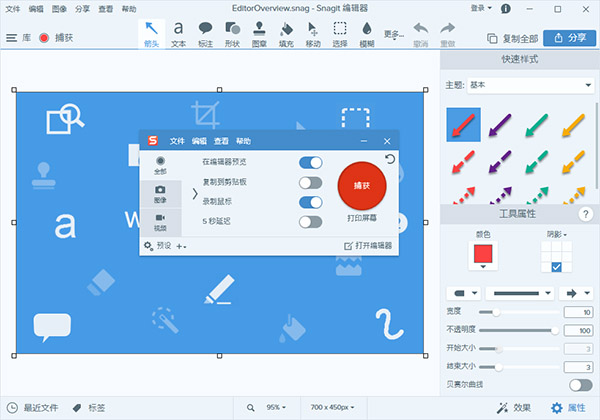The width and height of the screenshot is (600, 420).
Task: Select the Image (图像) capture tab
Action: point(161,194)
